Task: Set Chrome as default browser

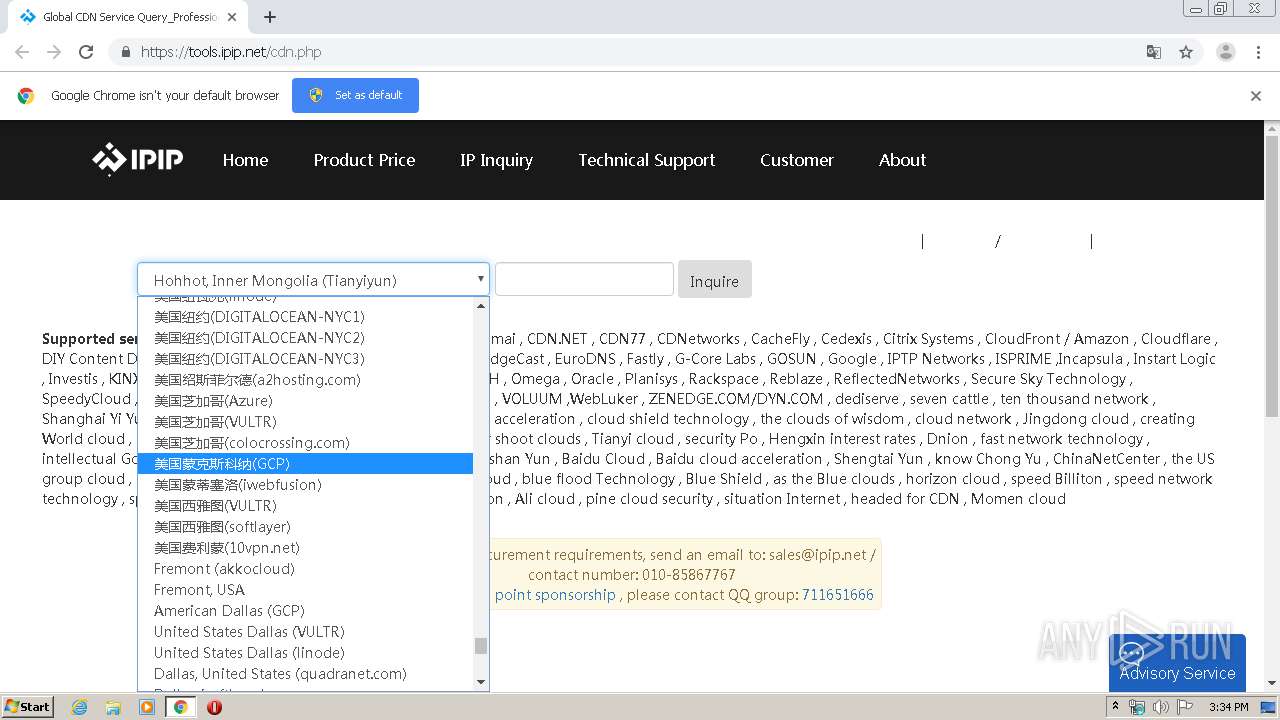Action: tap(355, 95)
